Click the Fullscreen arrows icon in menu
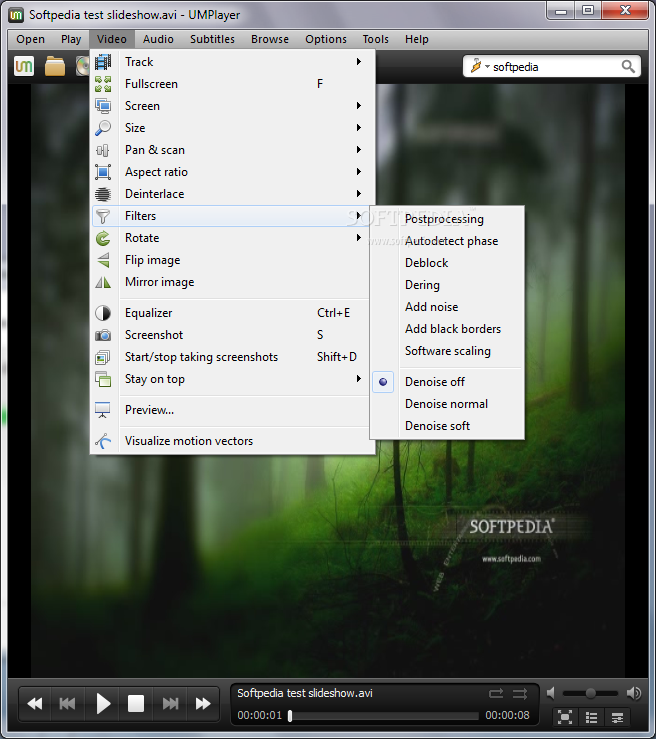 tap(103, 84)
